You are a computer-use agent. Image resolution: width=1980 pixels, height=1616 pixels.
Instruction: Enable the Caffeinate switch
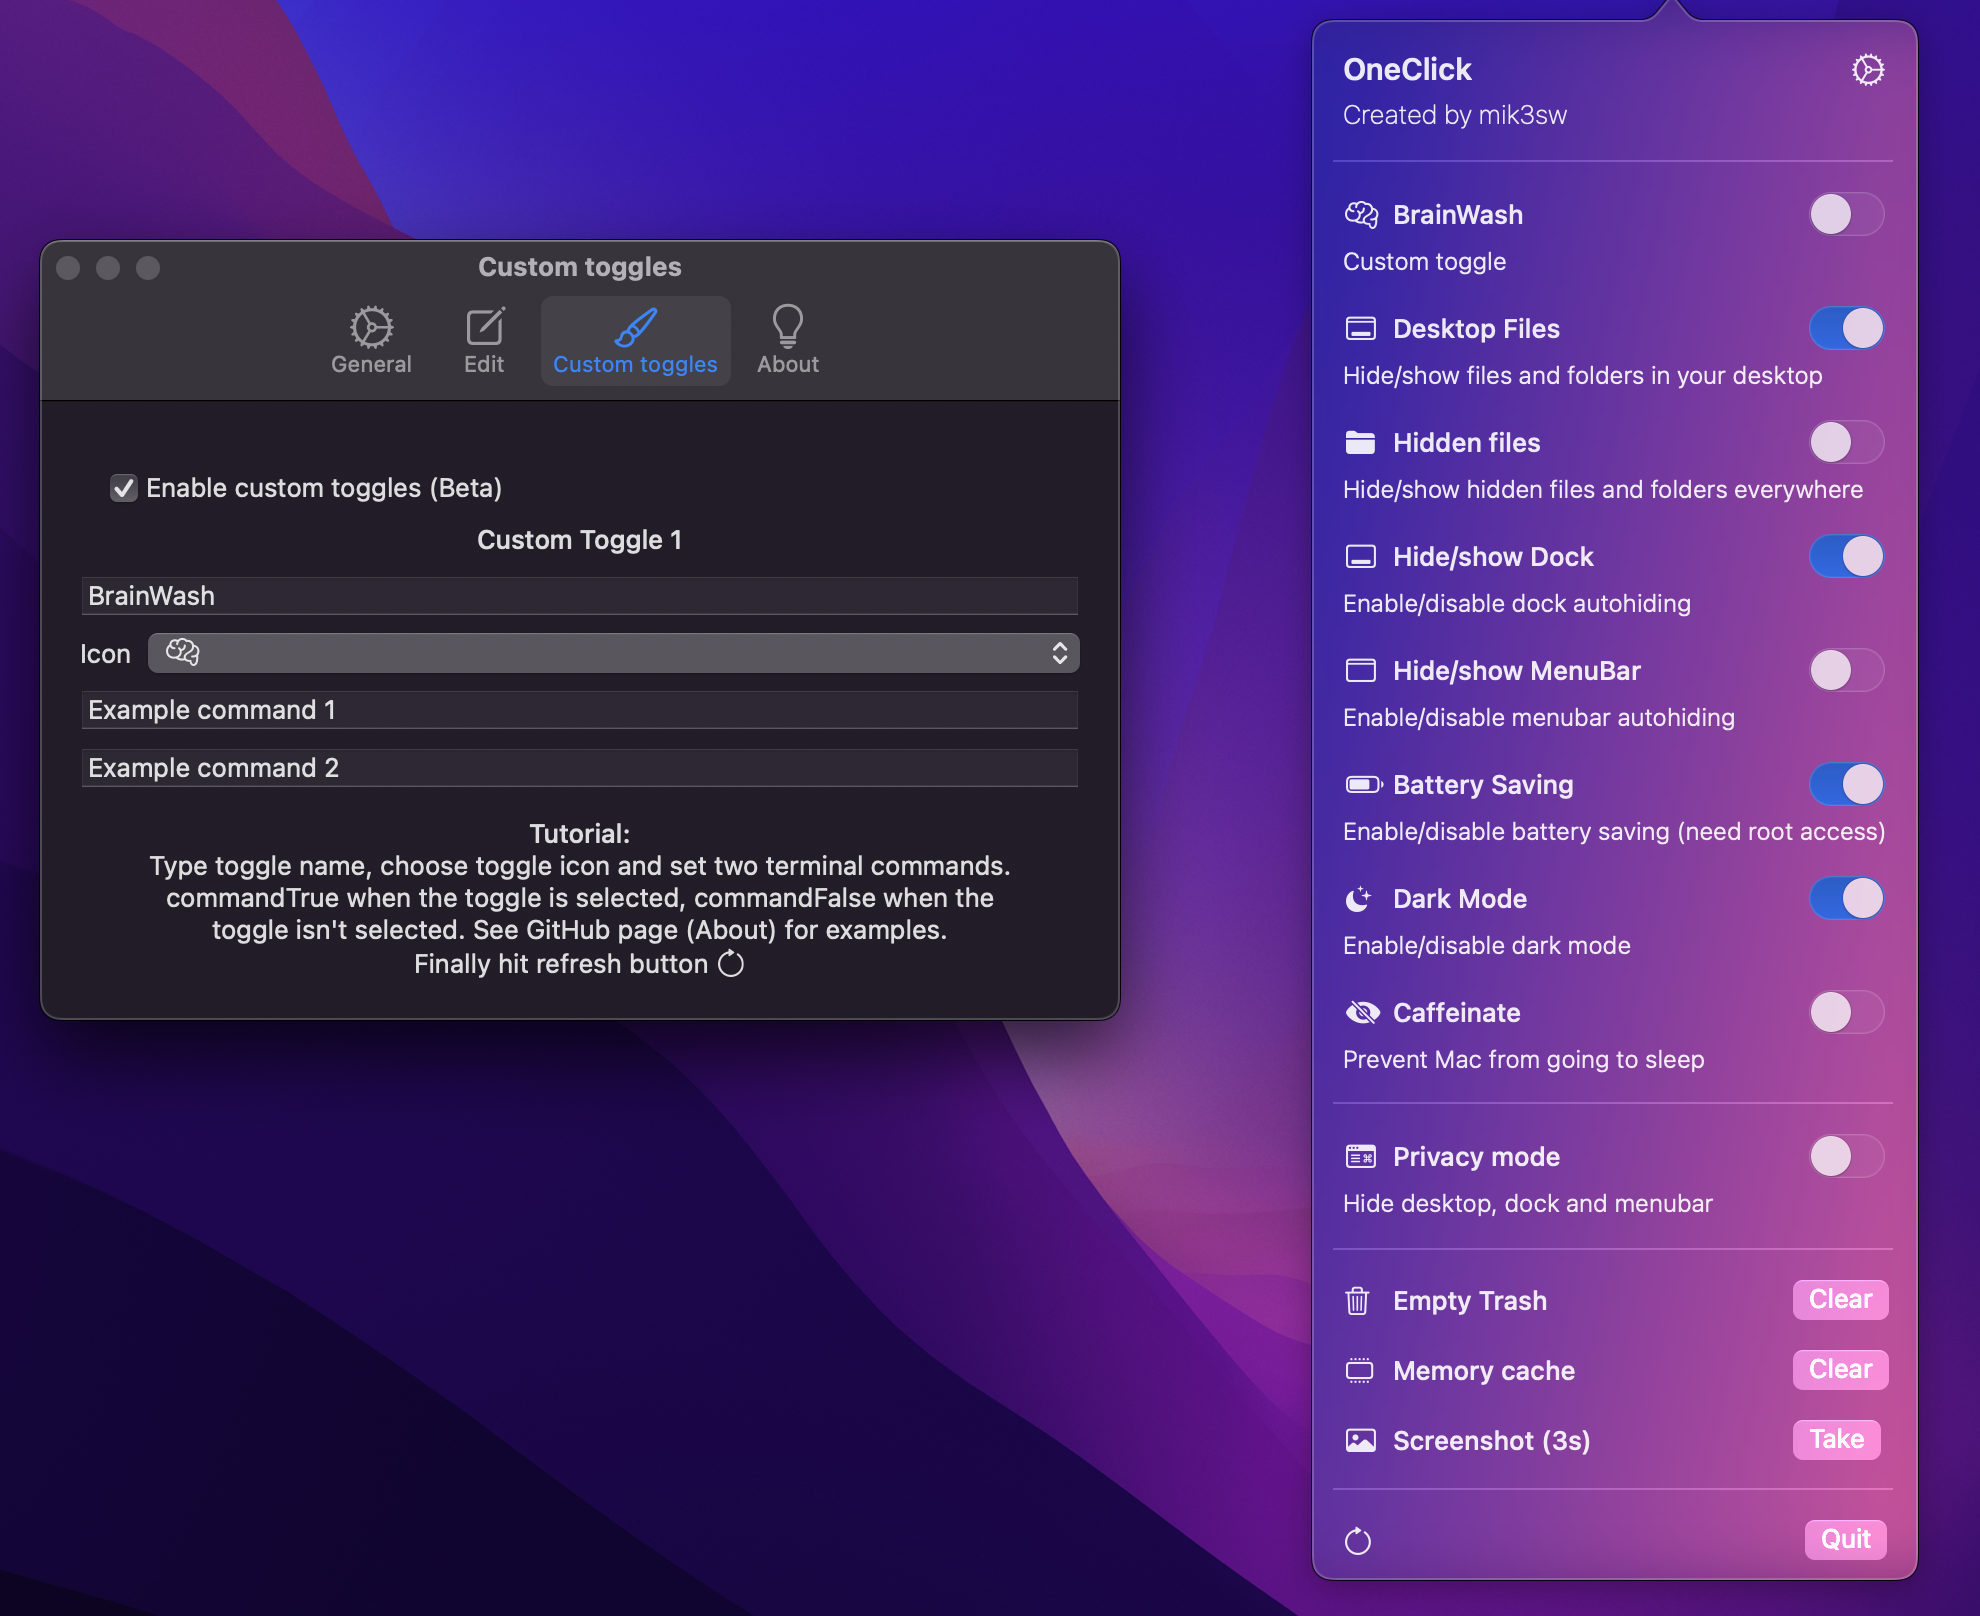tap(1846, 1013)
